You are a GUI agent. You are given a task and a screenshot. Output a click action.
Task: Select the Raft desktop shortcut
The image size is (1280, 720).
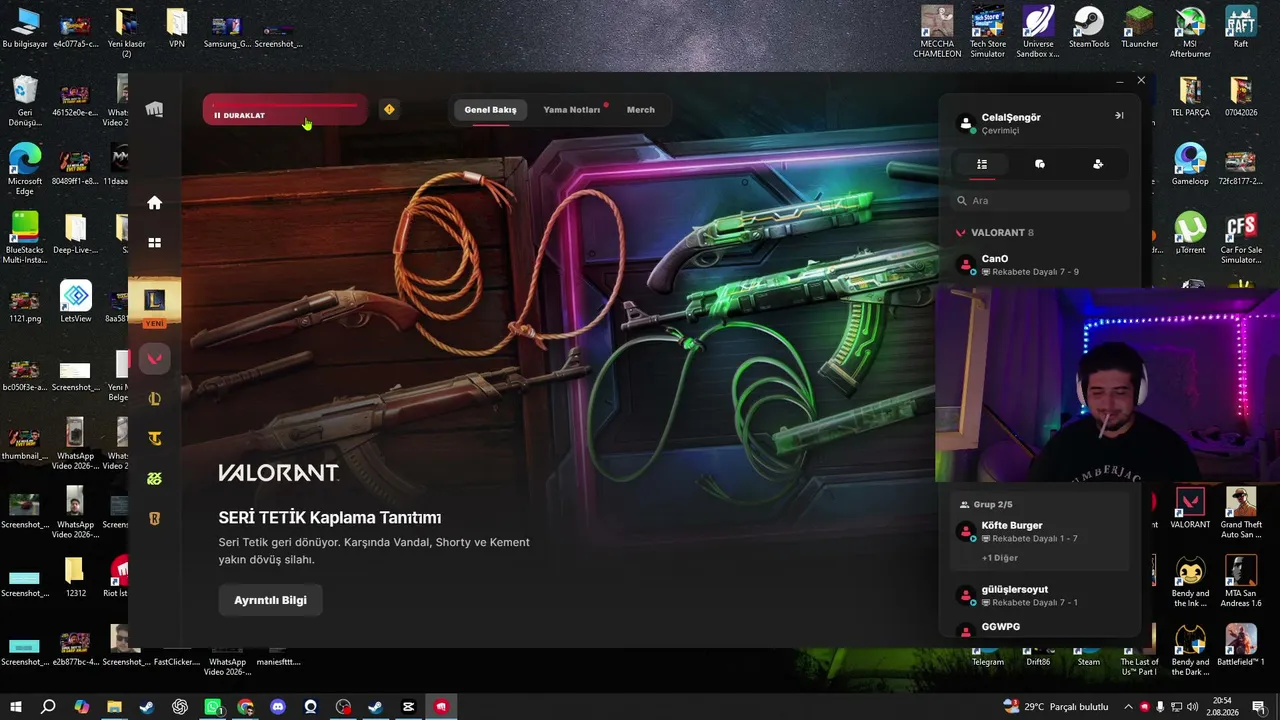(1241, 29)
